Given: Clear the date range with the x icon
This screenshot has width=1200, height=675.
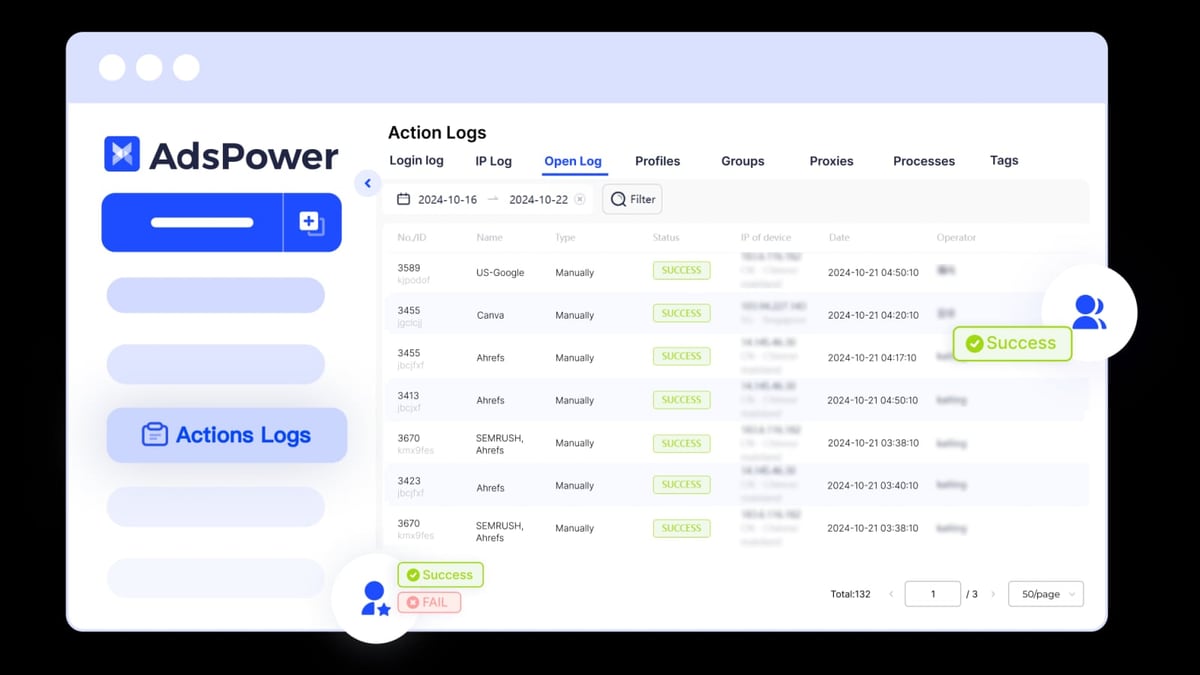Looking at the screenshot, I should [x=580, y=199].
